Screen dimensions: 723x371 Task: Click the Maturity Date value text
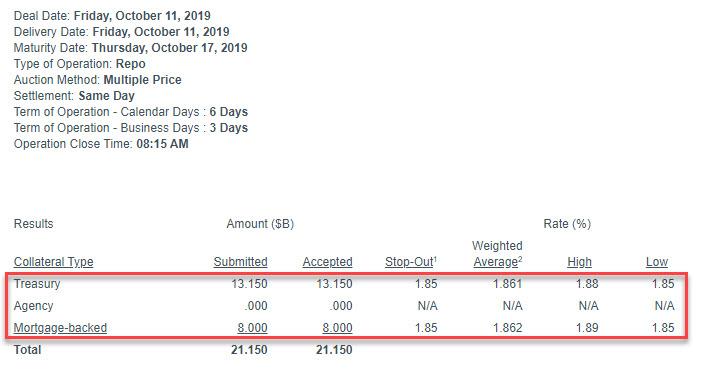pos(170,48)
